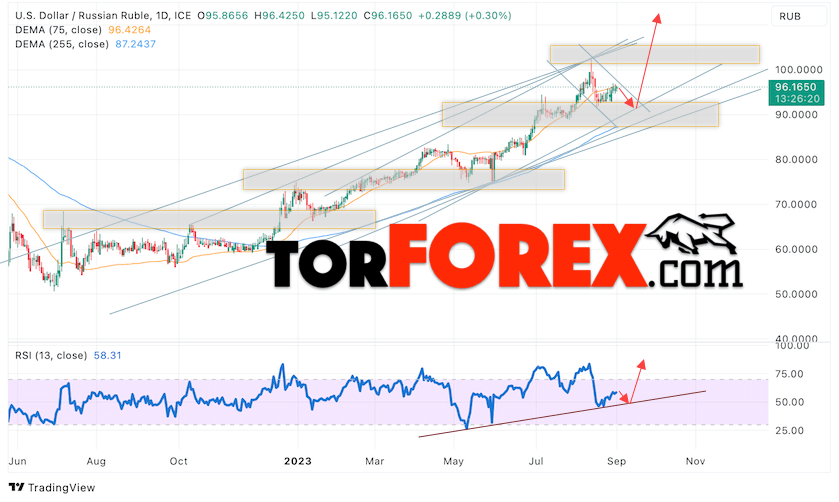This screenshot has height=502, width=839.
Task: Click the 80.0000 price axis label
Action: point(796,159)
